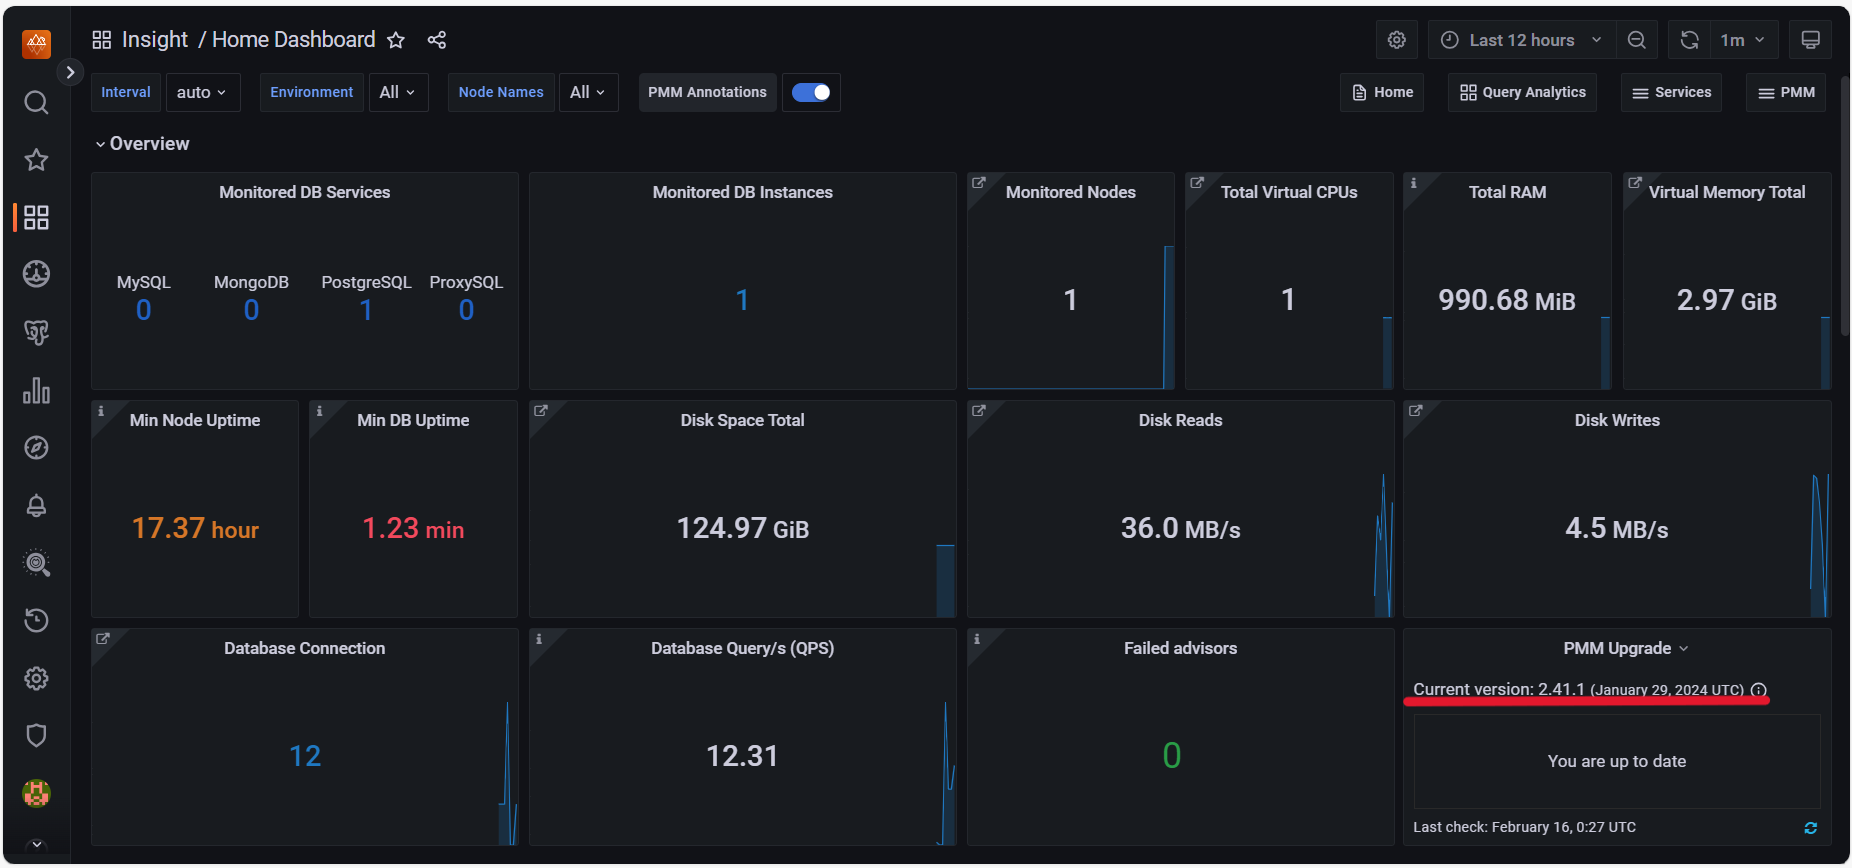Open the operating system dashboards sidebar icon
The height and width of the screenshot is (868, 1852).
click(x=36, y=274)
